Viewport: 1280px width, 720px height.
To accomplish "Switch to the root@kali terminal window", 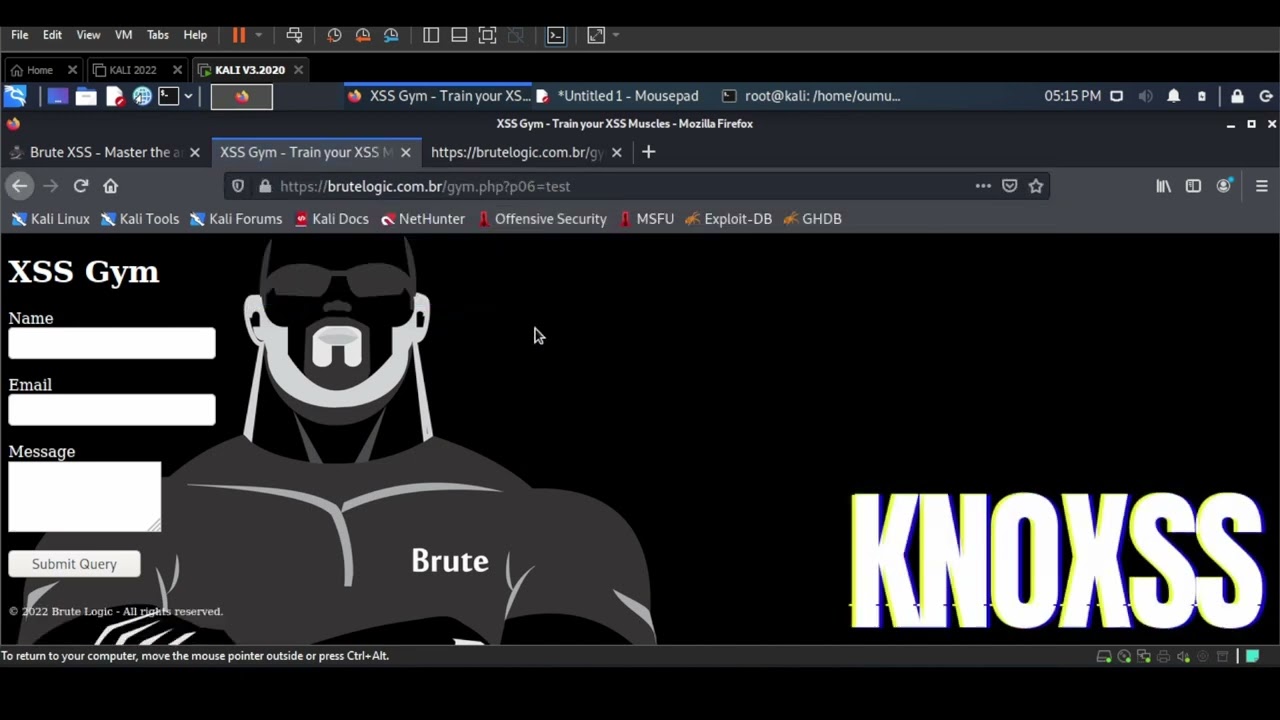I will click(811, 96).
